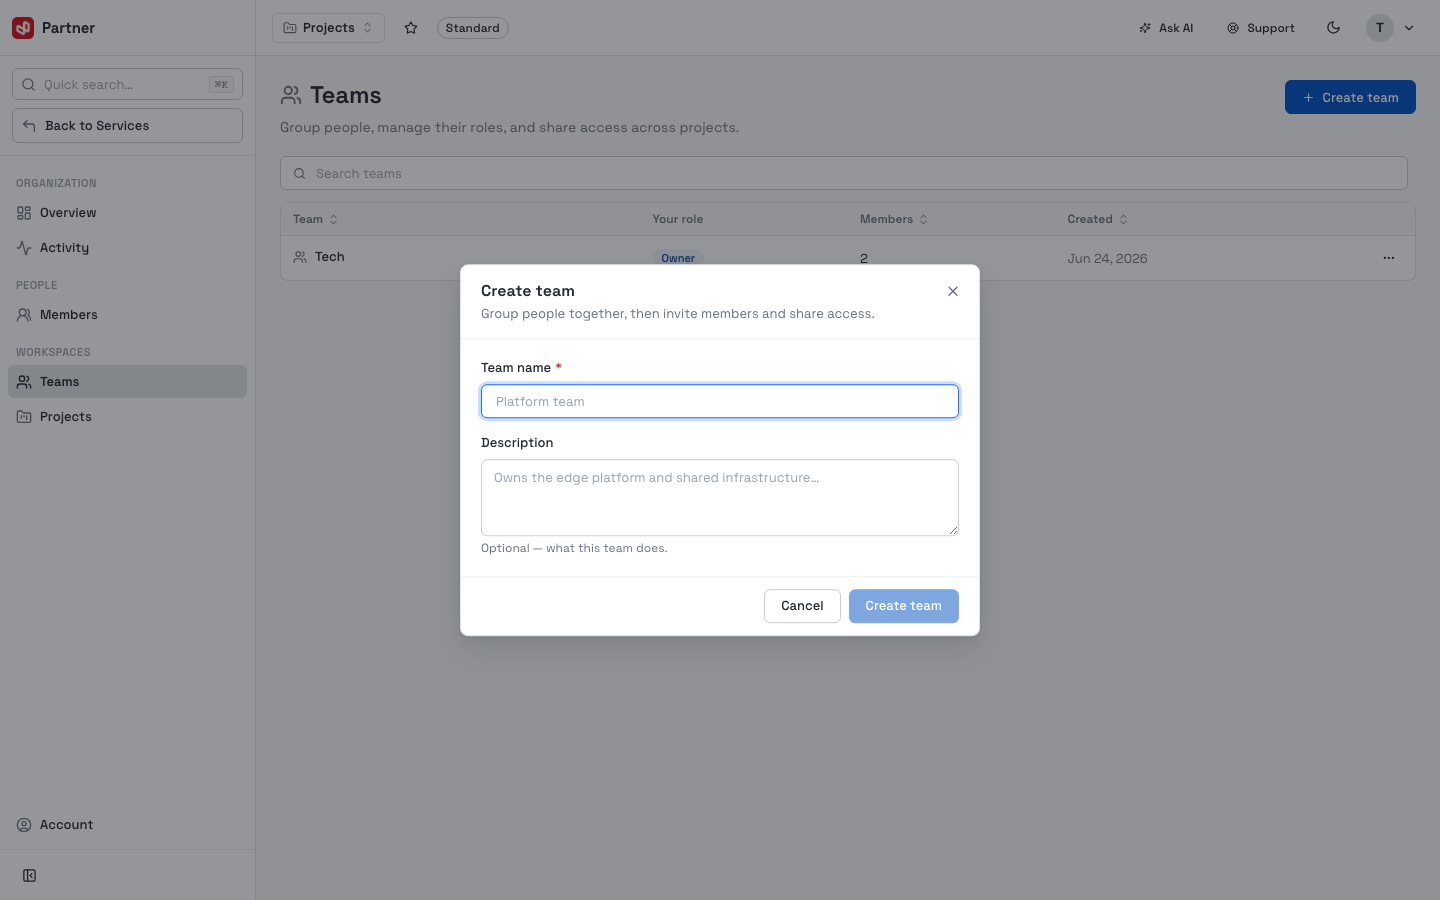
Task: Click the Jun 24, 2026 date cell
Action: [1107, 258]
